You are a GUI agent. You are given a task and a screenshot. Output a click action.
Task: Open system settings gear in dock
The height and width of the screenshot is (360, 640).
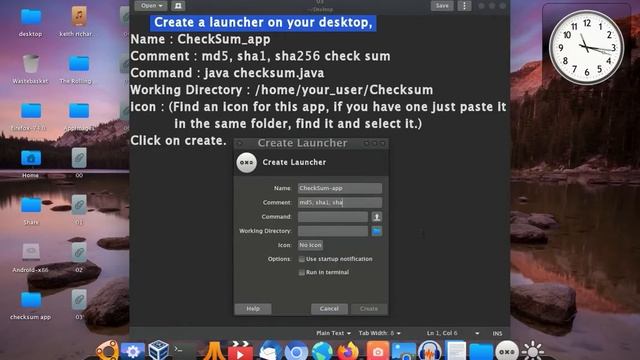tap(132, 351)
